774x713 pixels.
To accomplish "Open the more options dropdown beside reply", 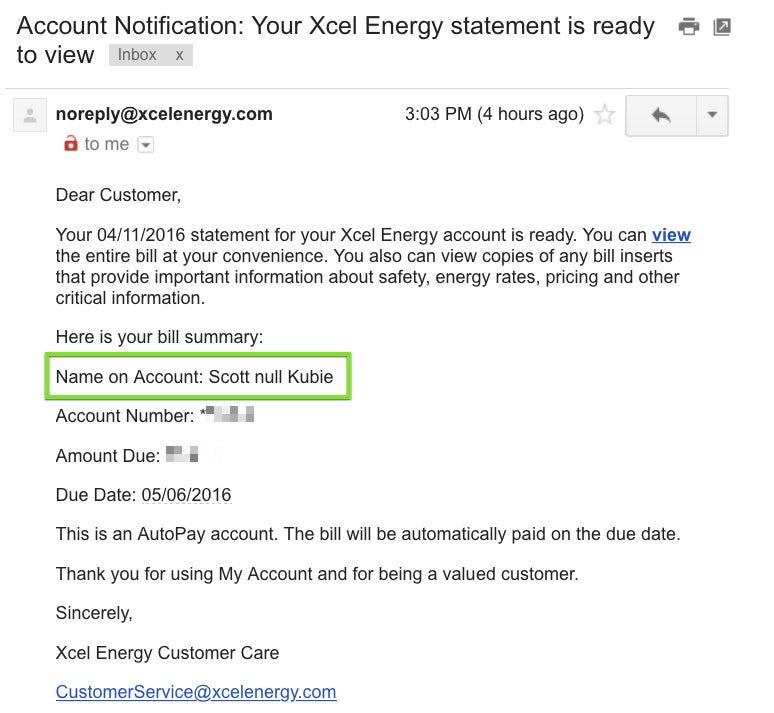I will (x=712, y=116).
